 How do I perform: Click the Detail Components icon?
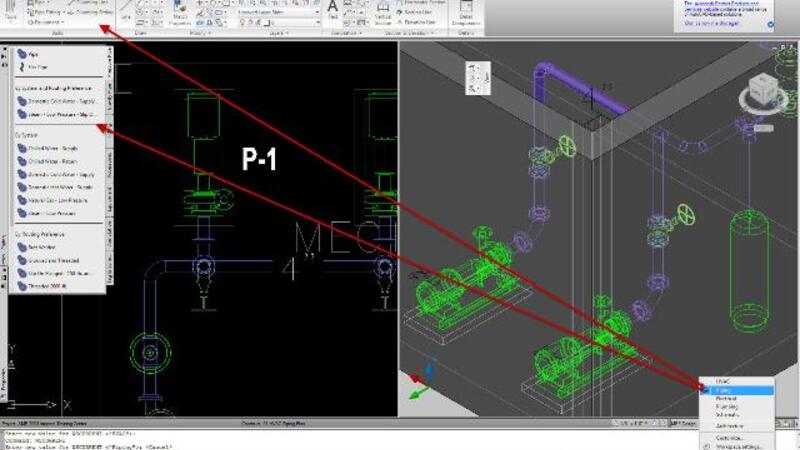(x=466, y=13)
